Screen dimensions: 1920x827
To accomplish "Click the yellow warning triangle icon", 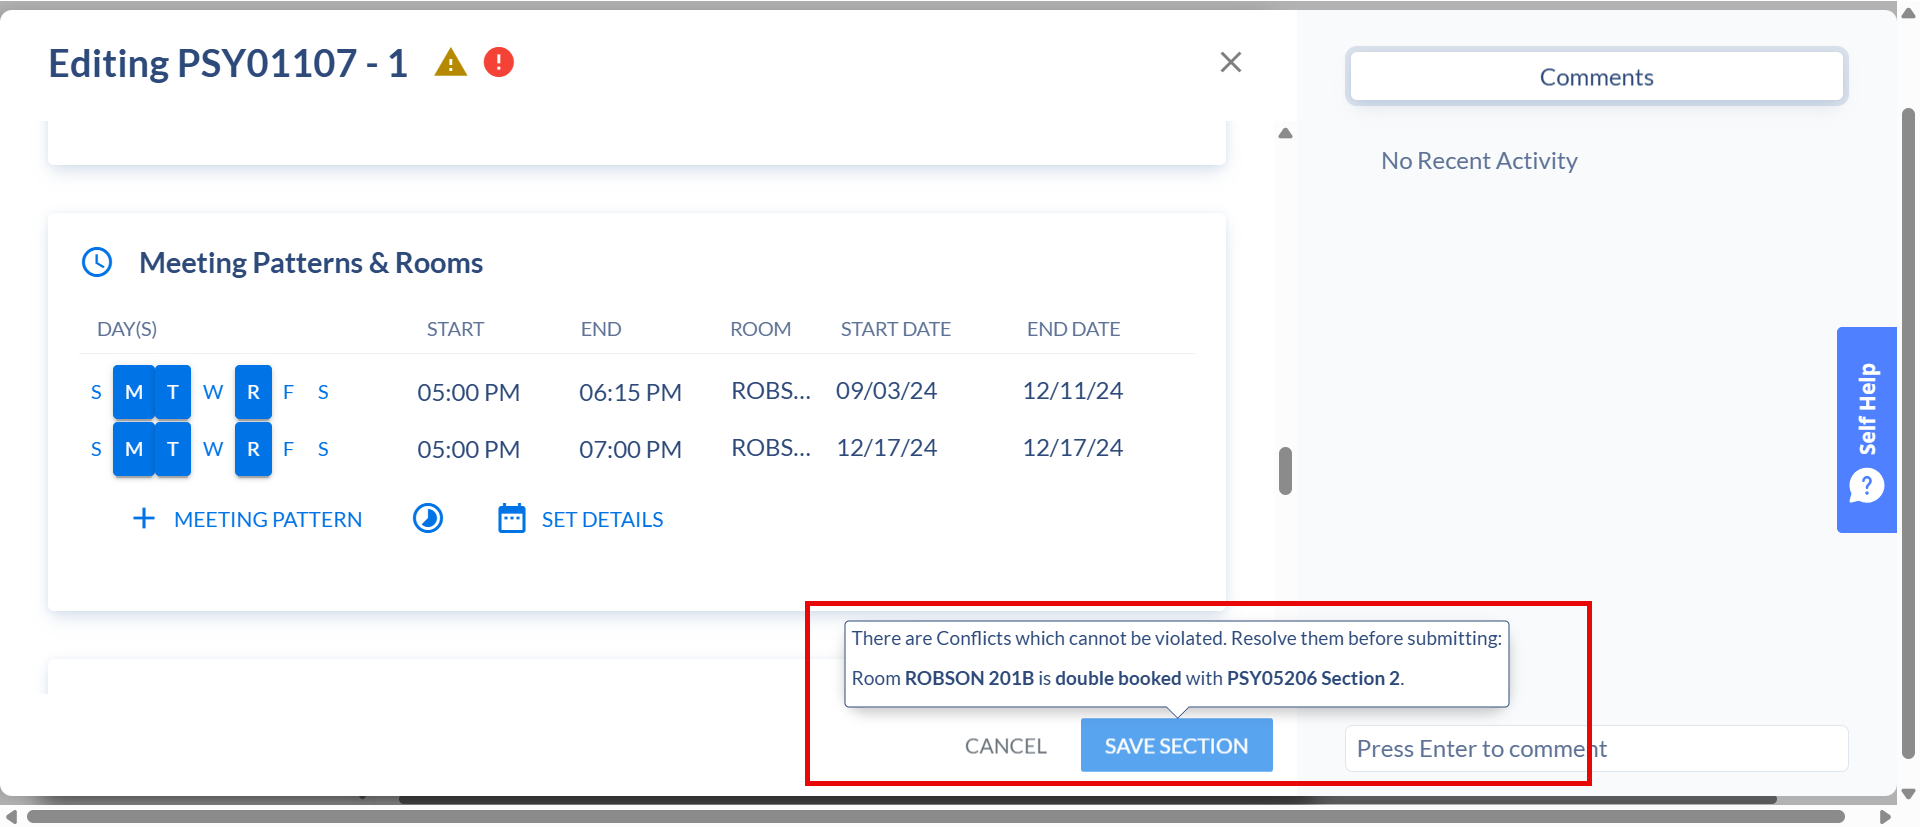I will (x=451, y=63).
